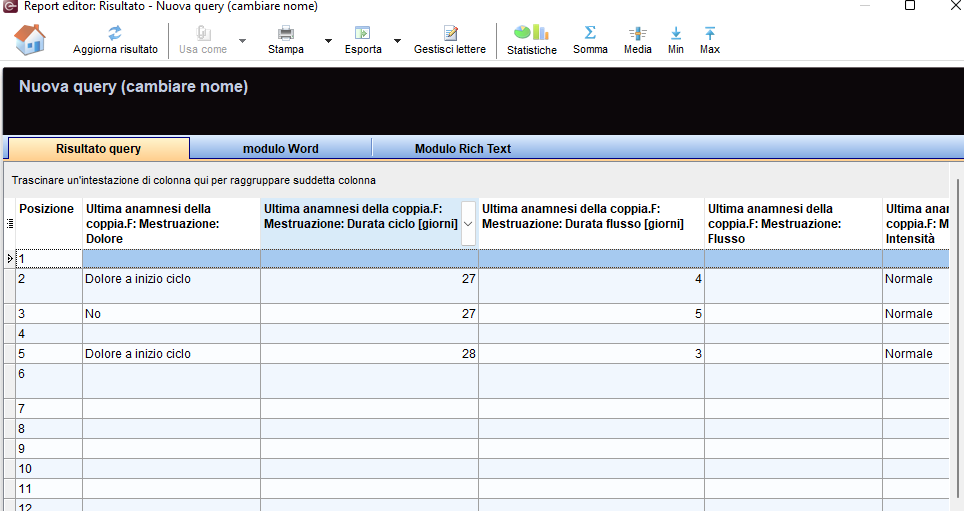Select position cell 8

coord(49,429)
